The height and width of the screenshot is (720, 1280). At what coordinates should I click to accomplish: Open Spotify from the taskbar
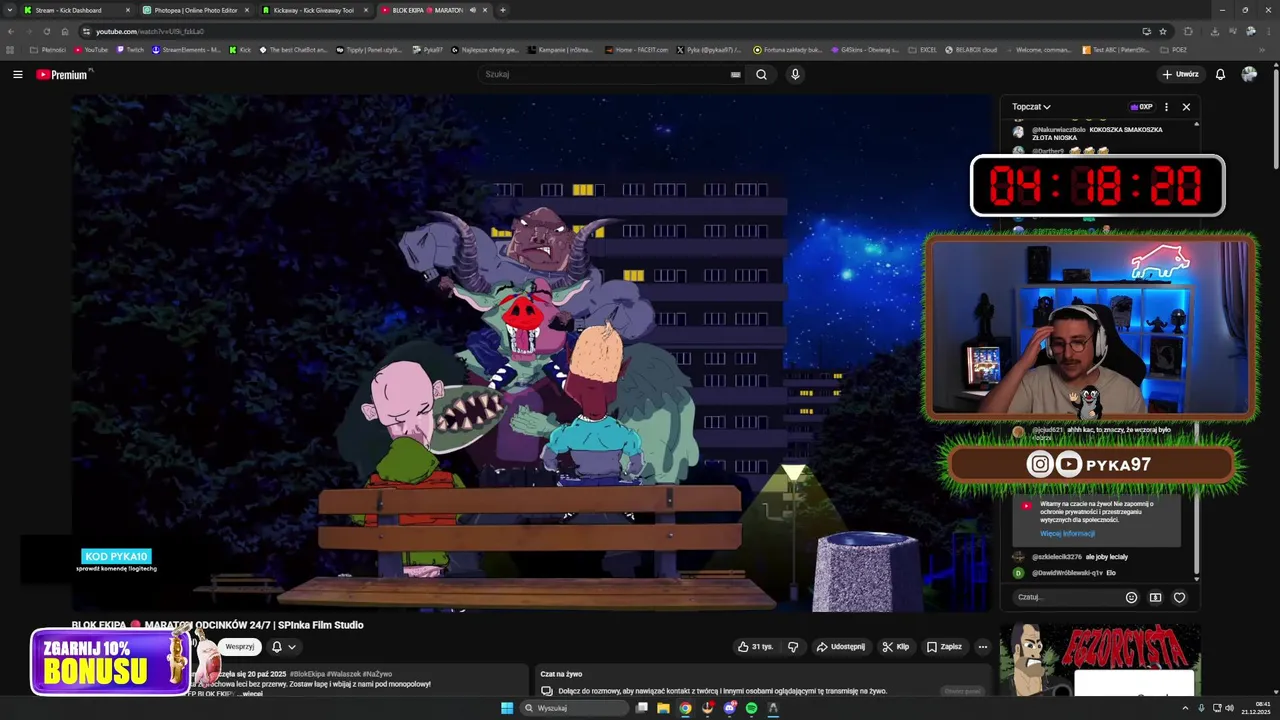coord(751,708)
